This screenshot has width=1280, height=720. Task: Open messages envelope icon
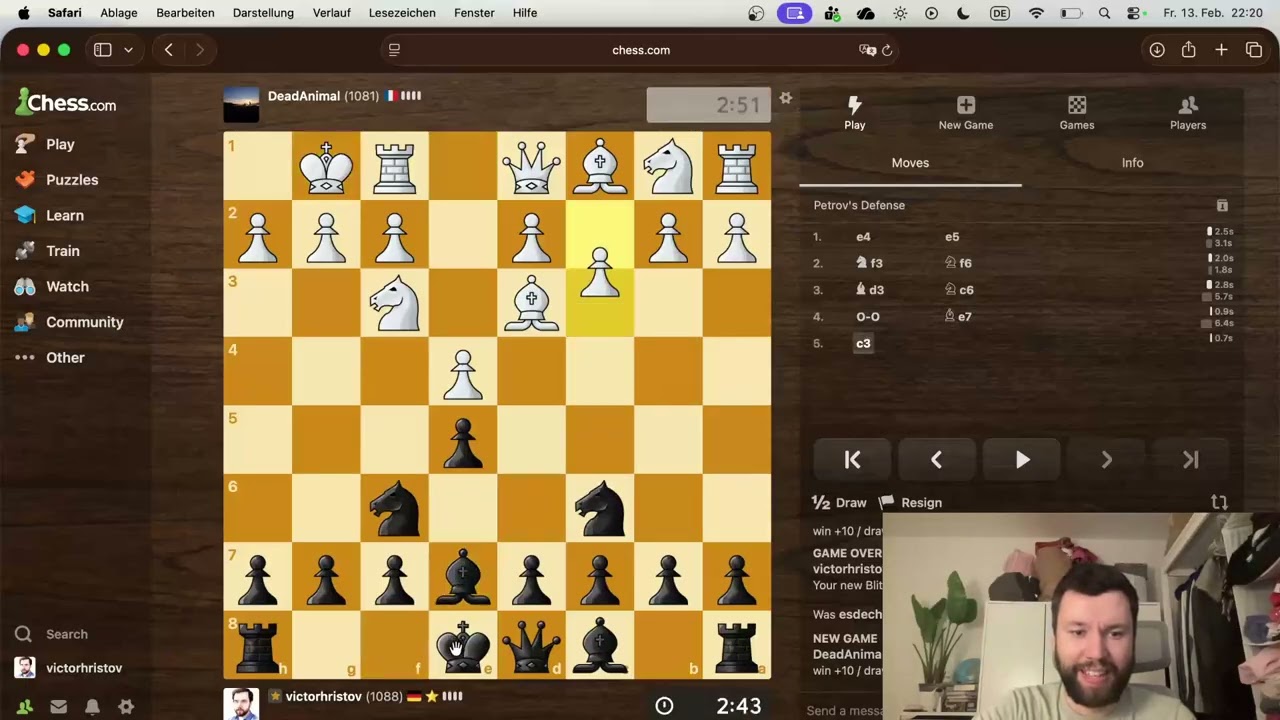click(59, 706)
